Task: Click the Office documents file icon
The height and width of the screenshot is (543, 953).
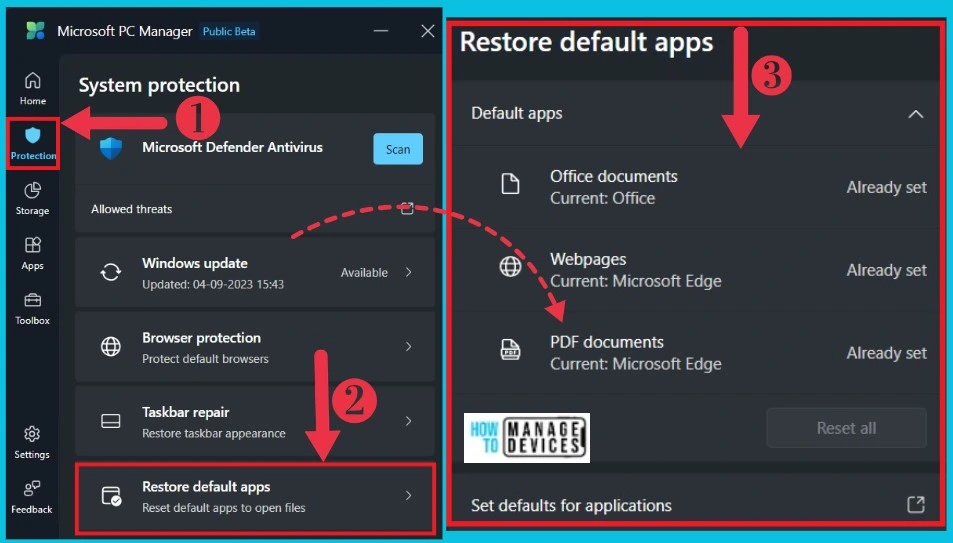Action: pyautogui.click(x=510, y=183)
